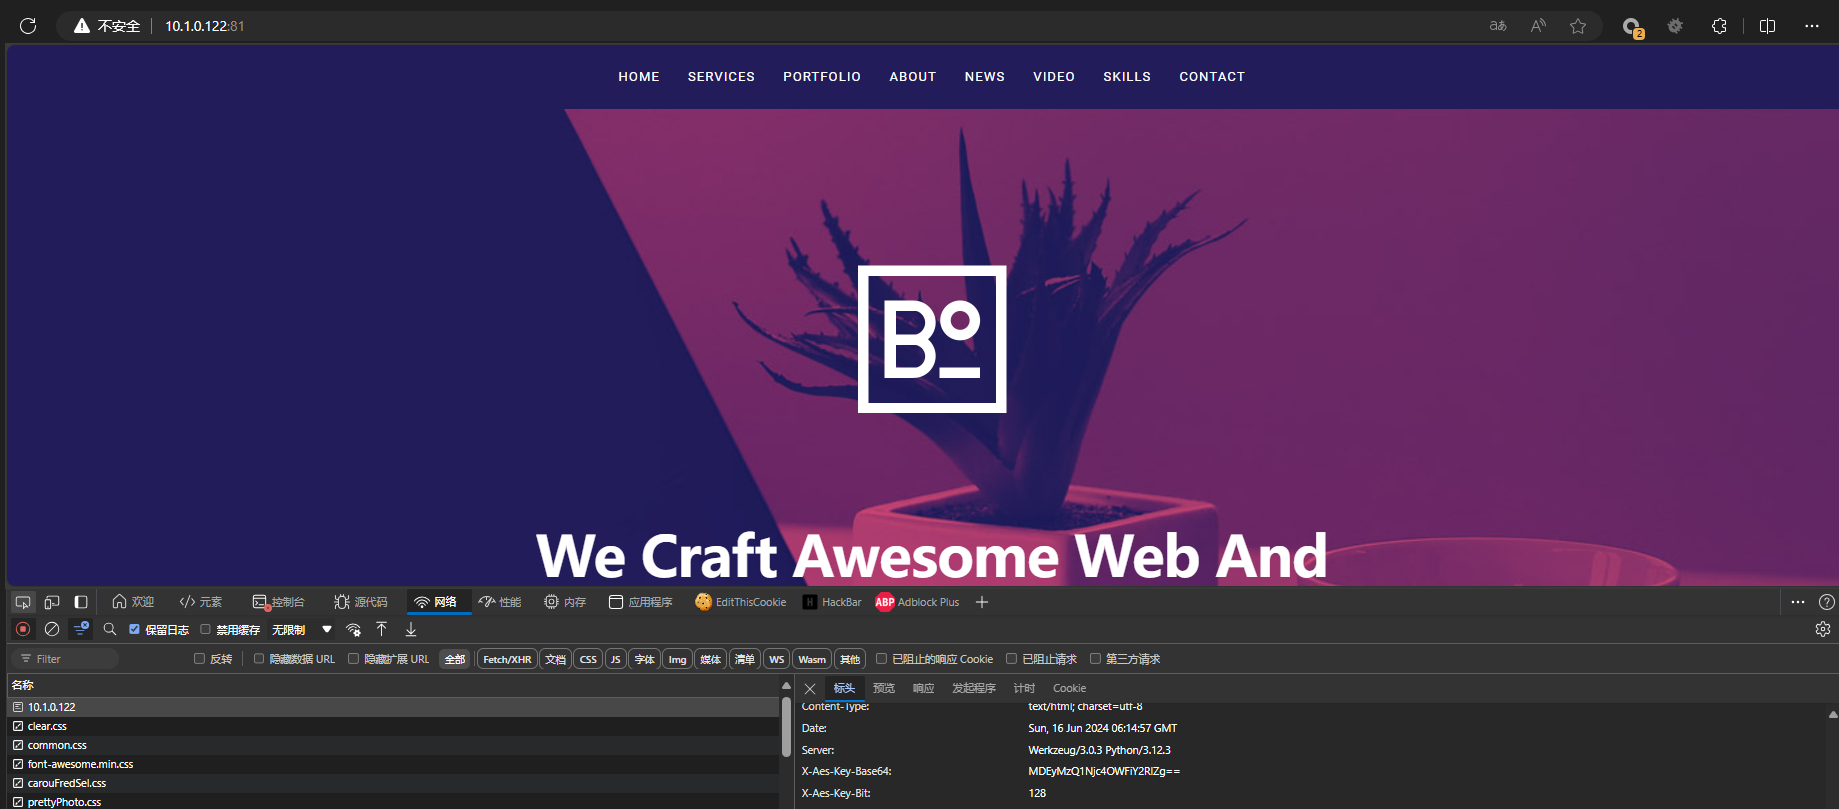Image resolution: width=1839 pixels, height=809 pixels.
Task: Clear the network log
Action: click(52, 629)
